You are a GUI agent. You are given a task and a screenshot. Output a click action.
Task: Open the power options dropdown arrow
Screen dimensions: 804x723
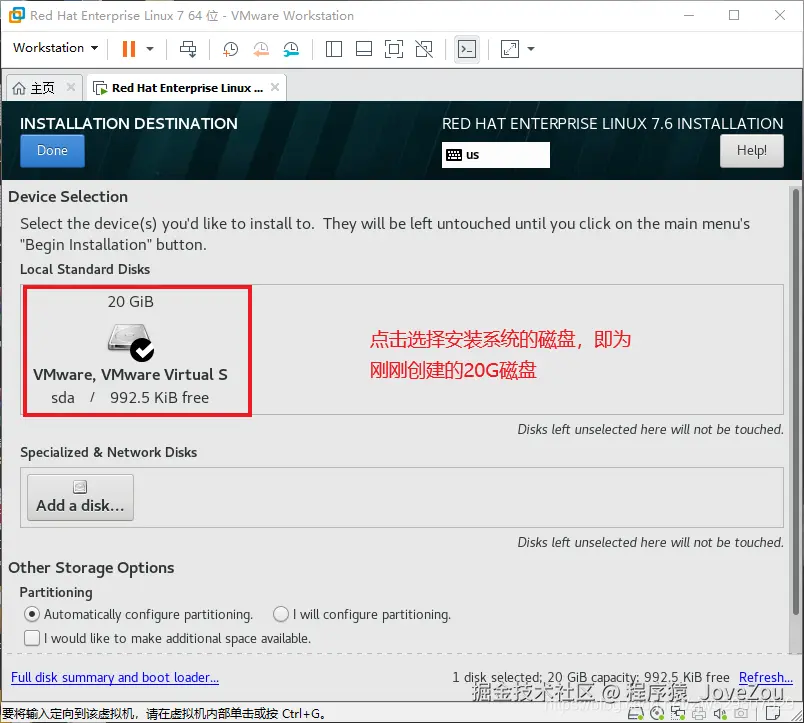click(x=150, y=49)
